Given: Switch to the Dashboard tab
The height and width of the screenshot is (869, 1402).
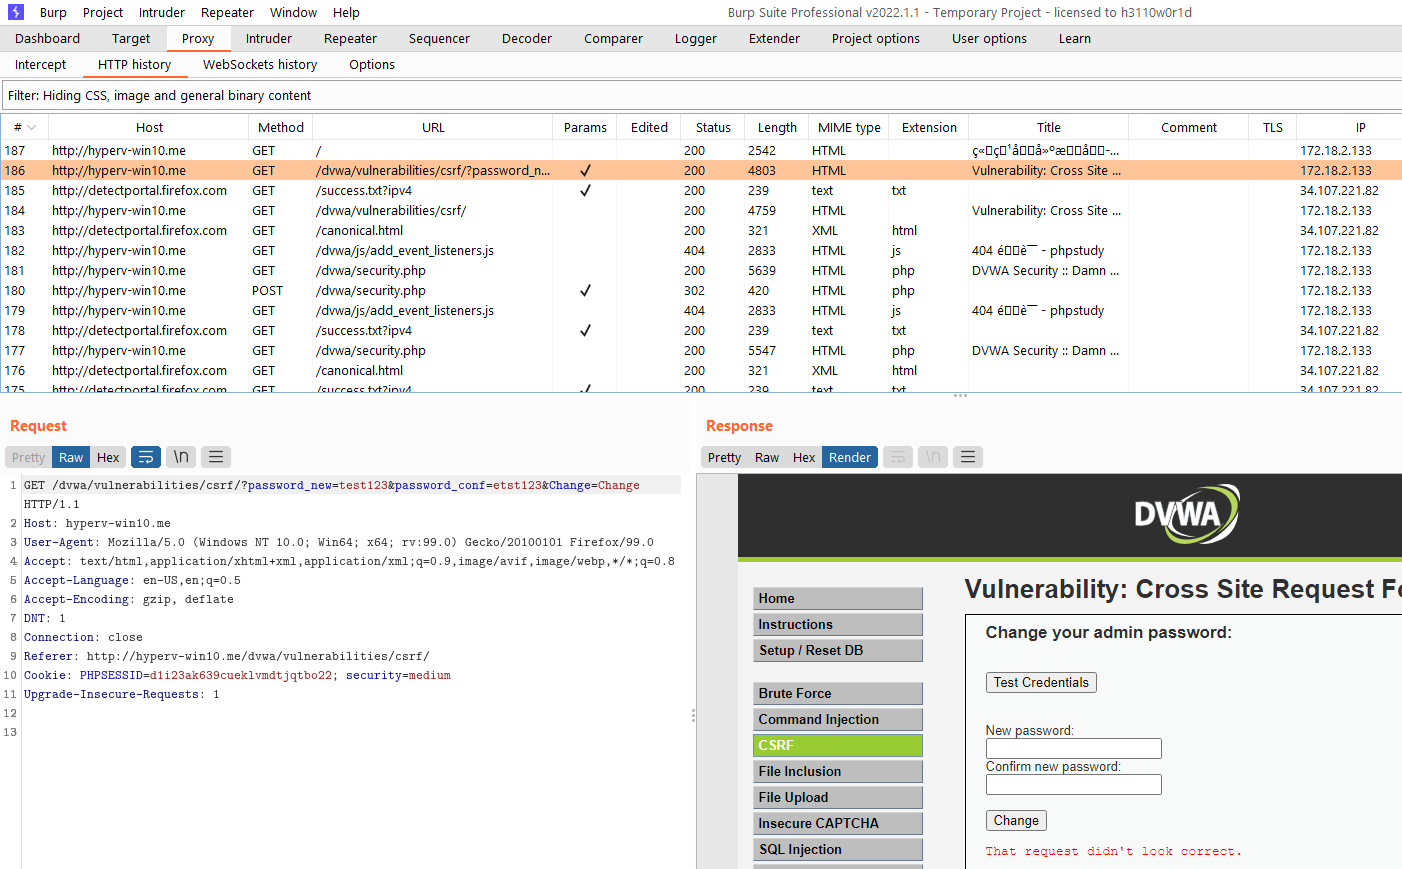Looking at the screenshot, I should tap(47, 38).
